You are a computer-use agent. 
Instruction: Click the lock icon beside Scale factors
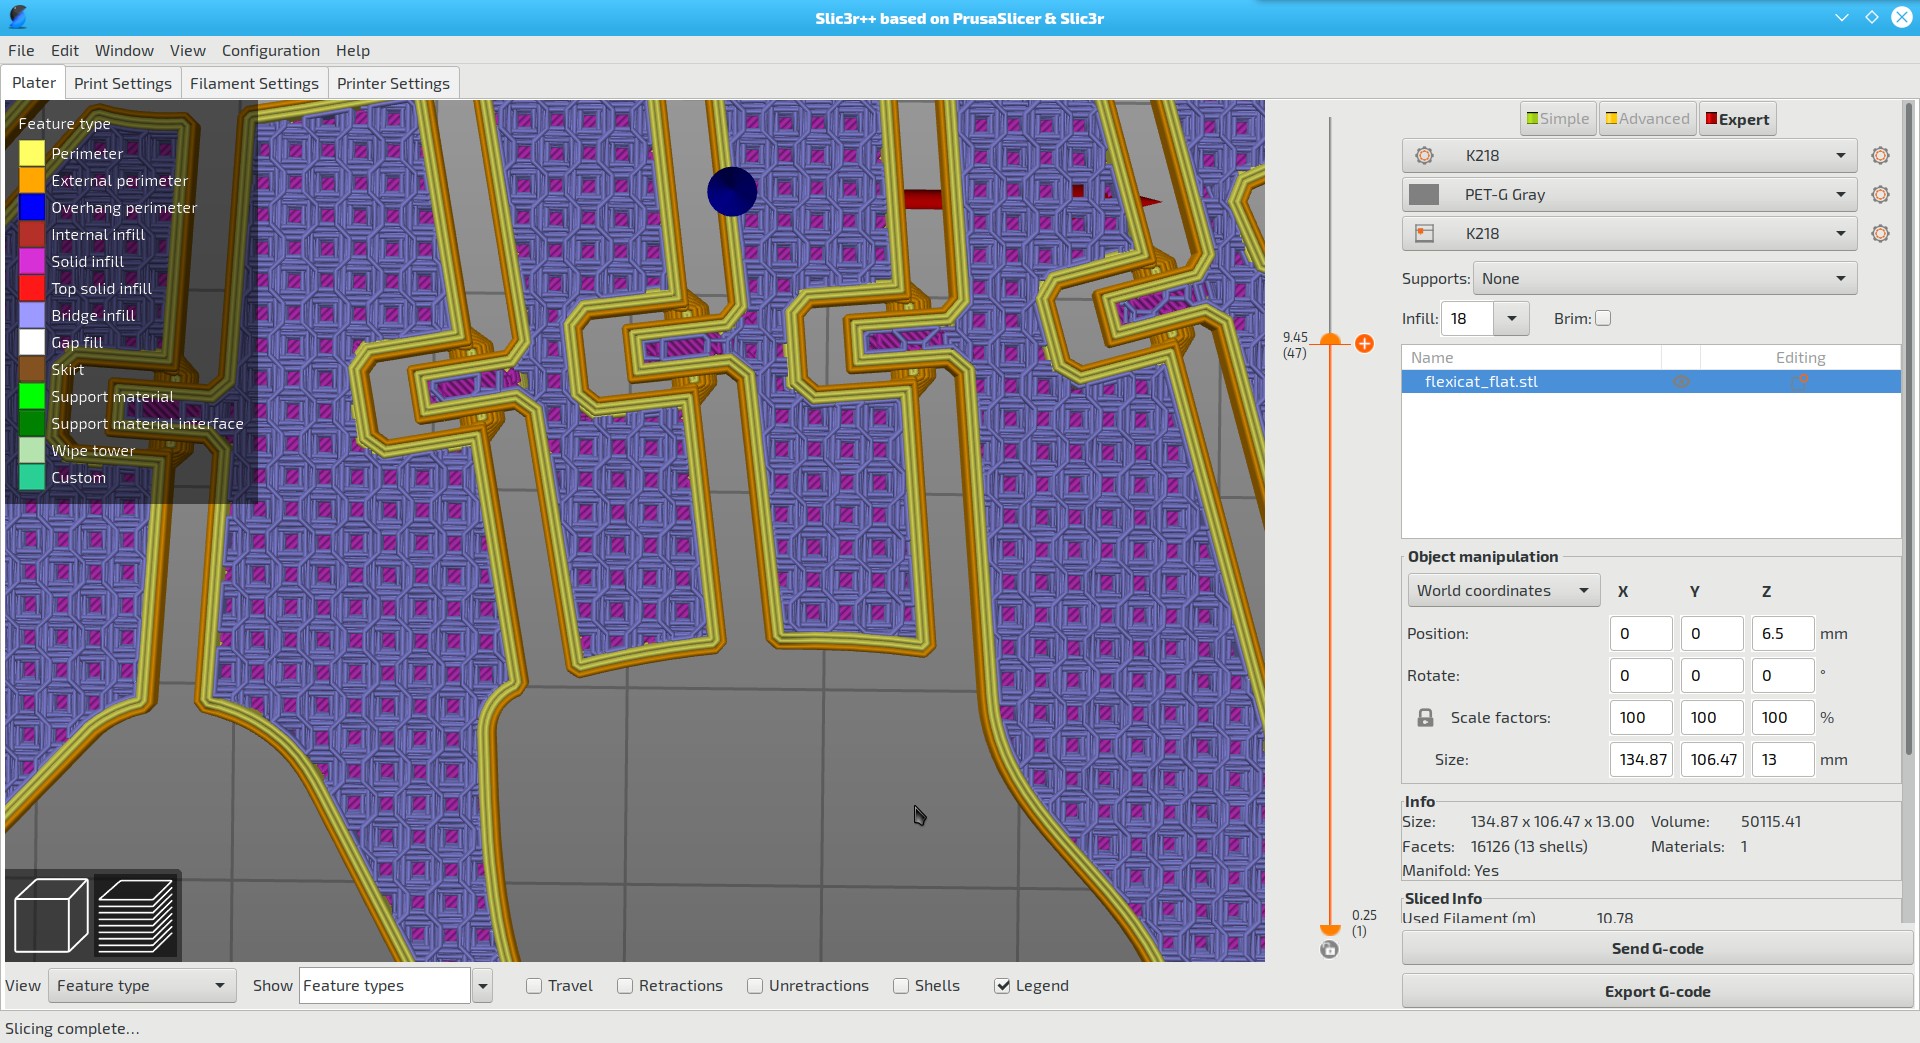point(1425,718)
